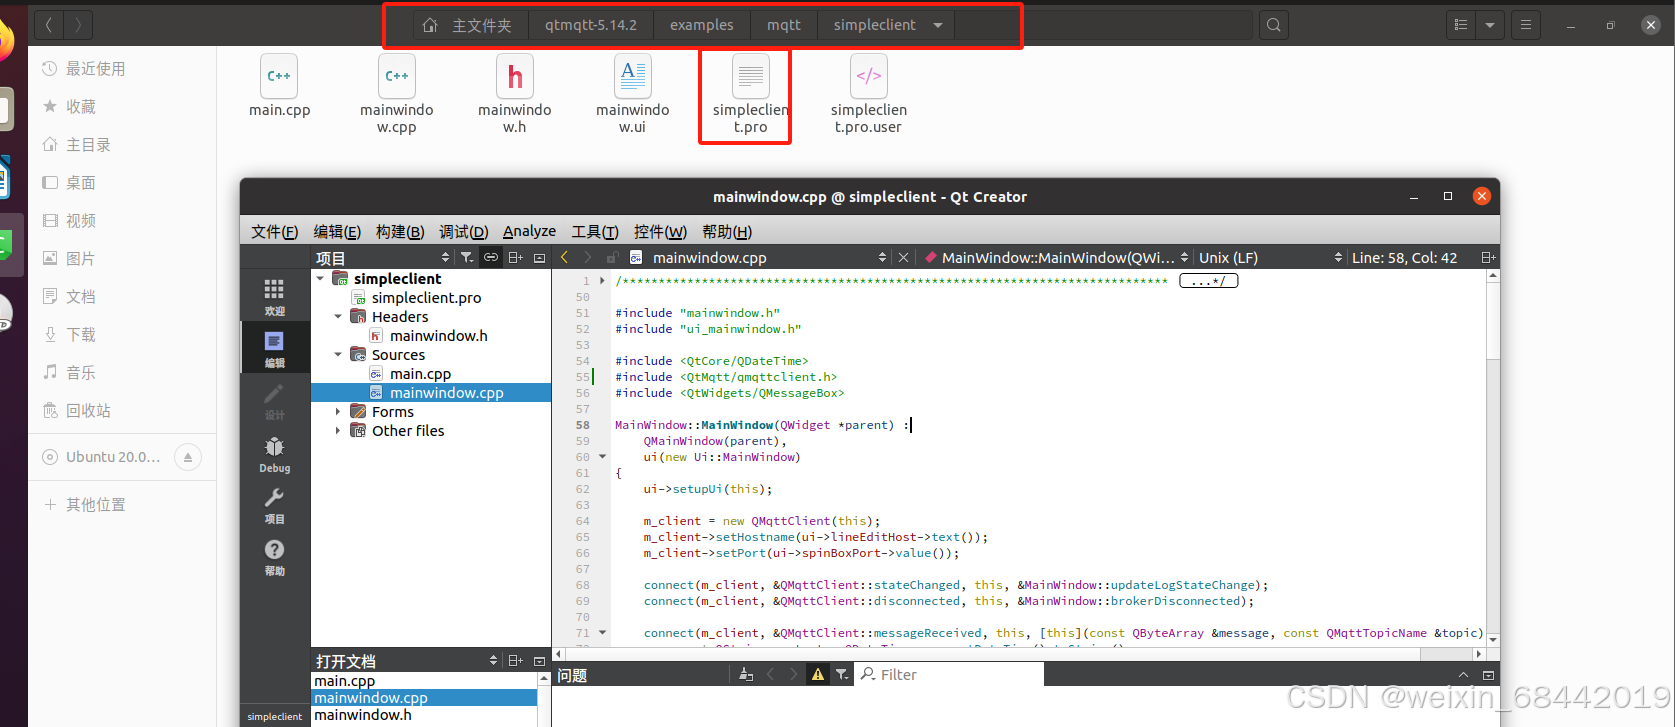Open the Unix (LF) line ending dropdown
The height and width of the screenshot is (727, 1675).
pyautogui.click(x=1338, y=257)
